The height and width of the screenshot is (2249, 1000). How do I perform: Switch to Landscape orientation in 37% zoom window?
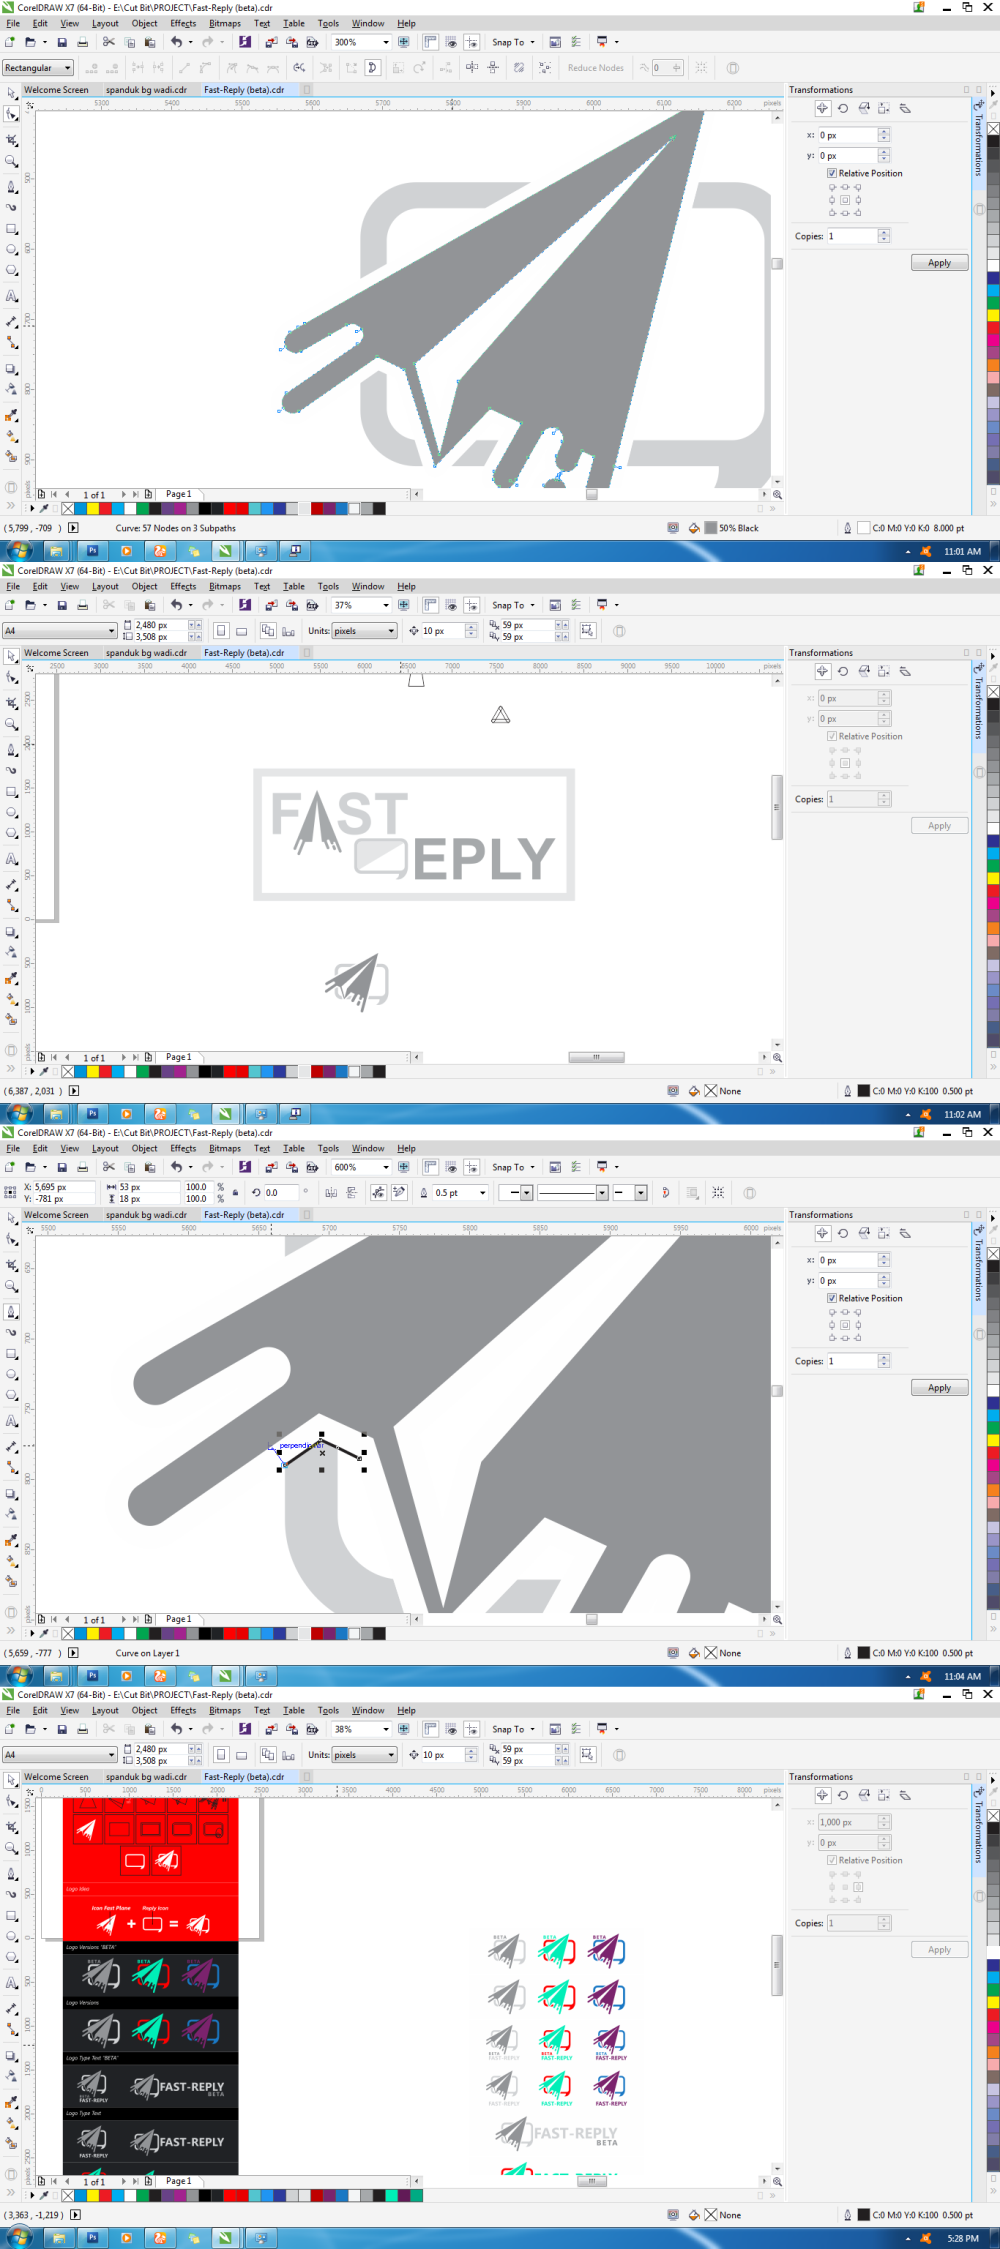[x=241, y=631]
